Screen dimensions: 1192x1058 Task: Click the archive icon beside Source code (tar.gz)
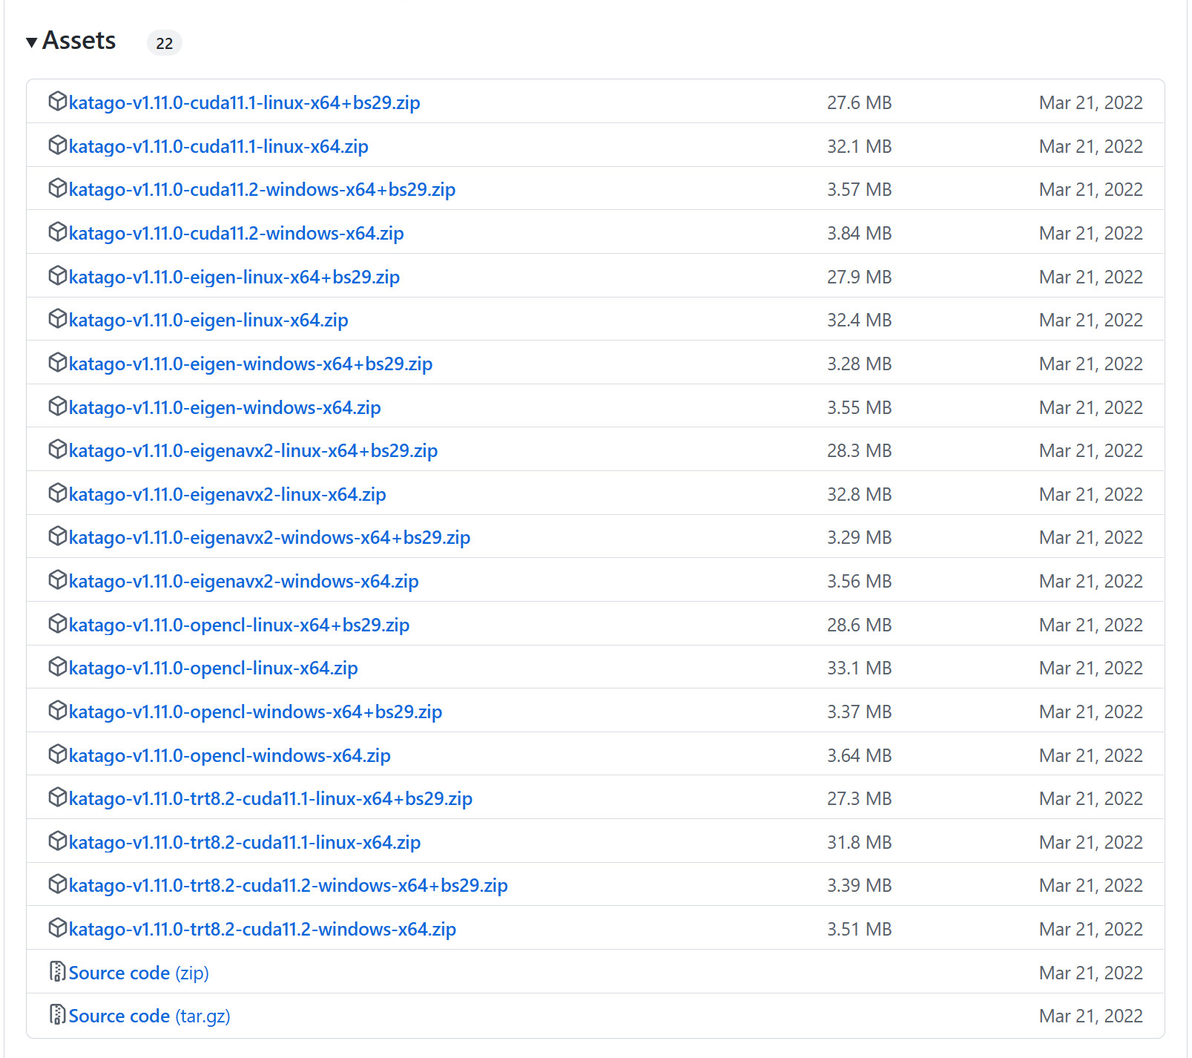(x=57, y=1016)
